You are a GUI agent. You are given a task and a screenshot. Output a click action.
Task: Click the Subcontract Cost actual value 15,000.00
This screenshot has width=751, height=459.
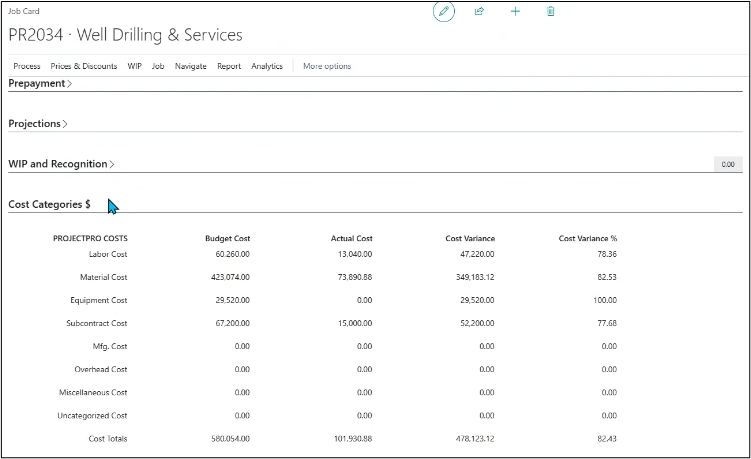[354, 323]
